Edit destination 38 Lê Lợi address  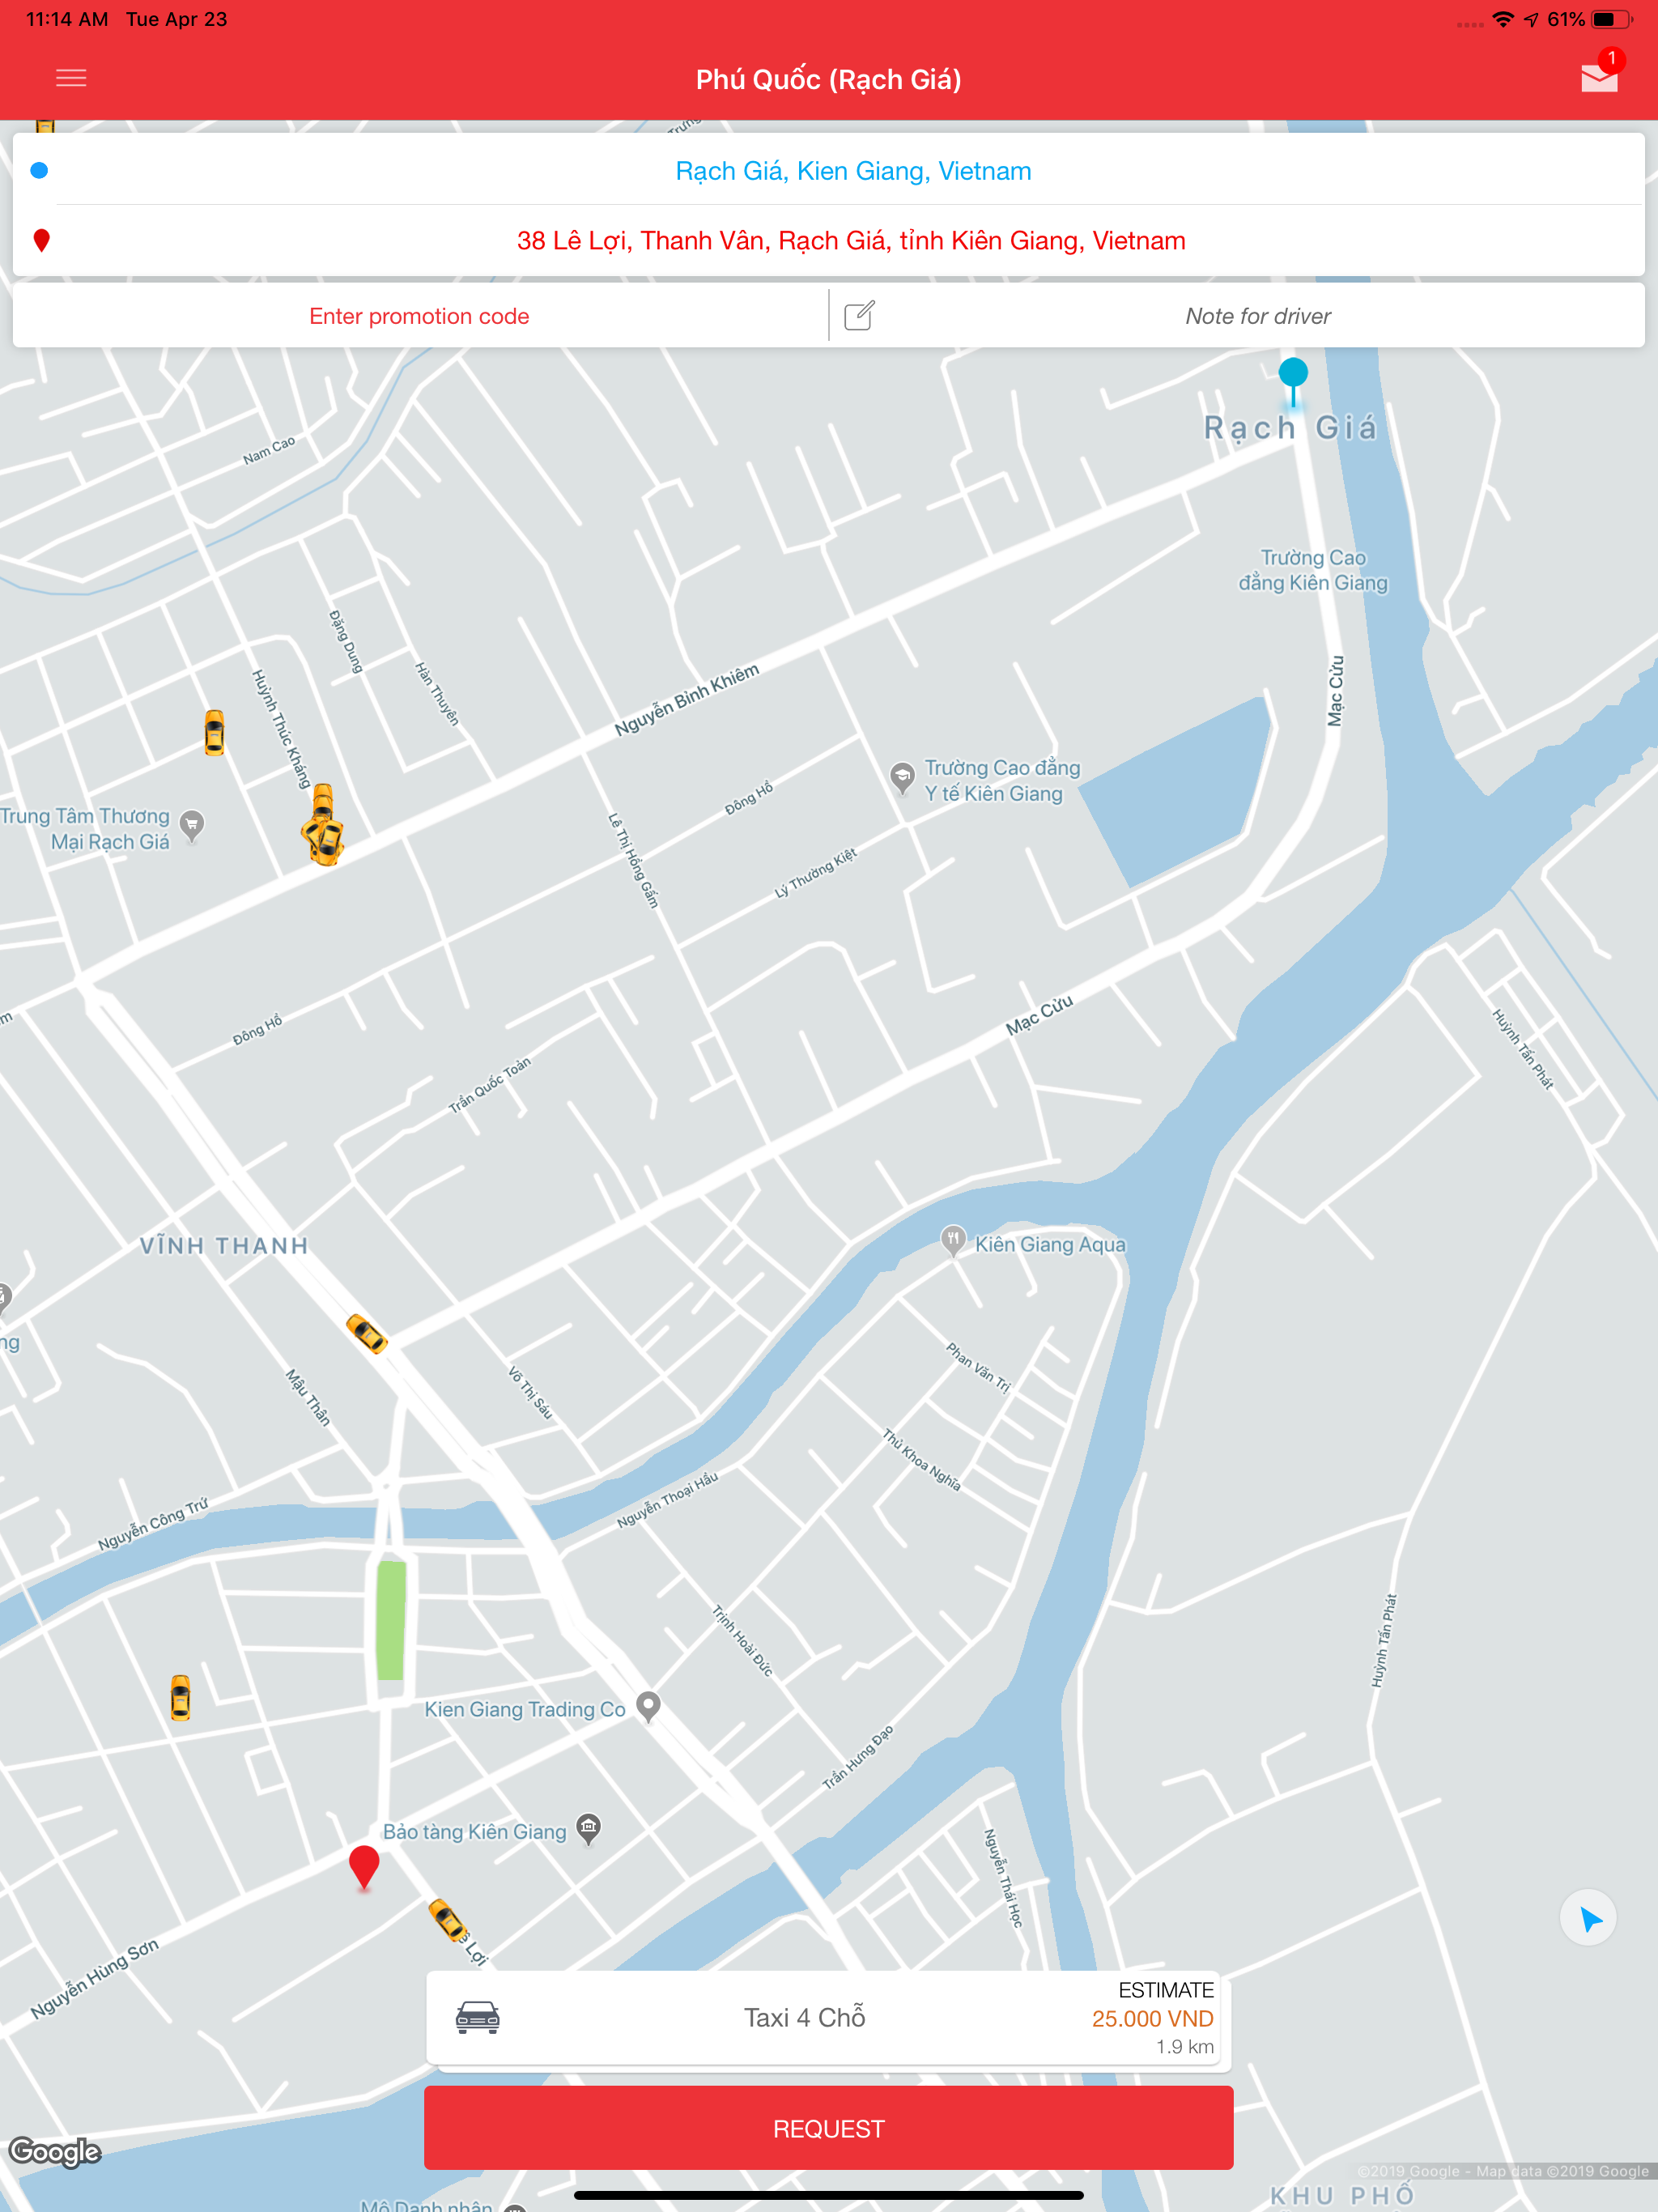851,240
